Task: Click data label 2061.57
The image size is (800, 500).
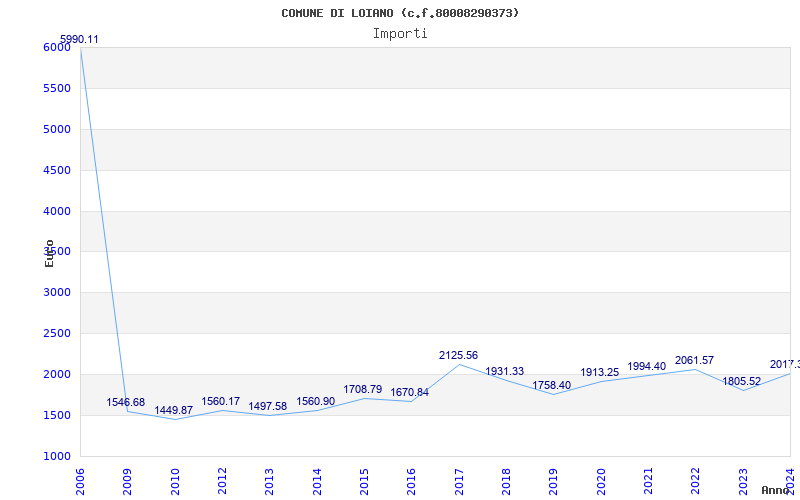Action: point(694,360)
